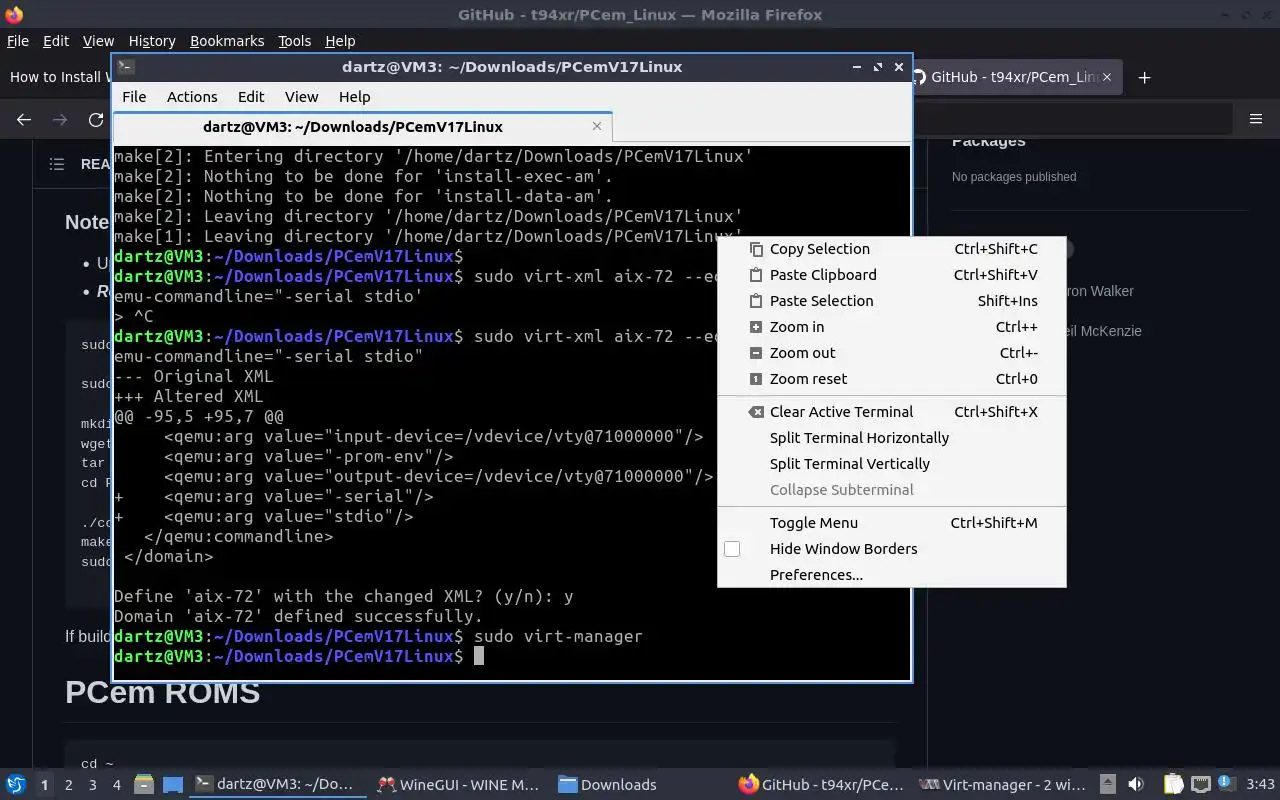Screen dimensions: 1280x800
Task: Click the Copy Selection icon in context menu
Action: pos(756,249)
